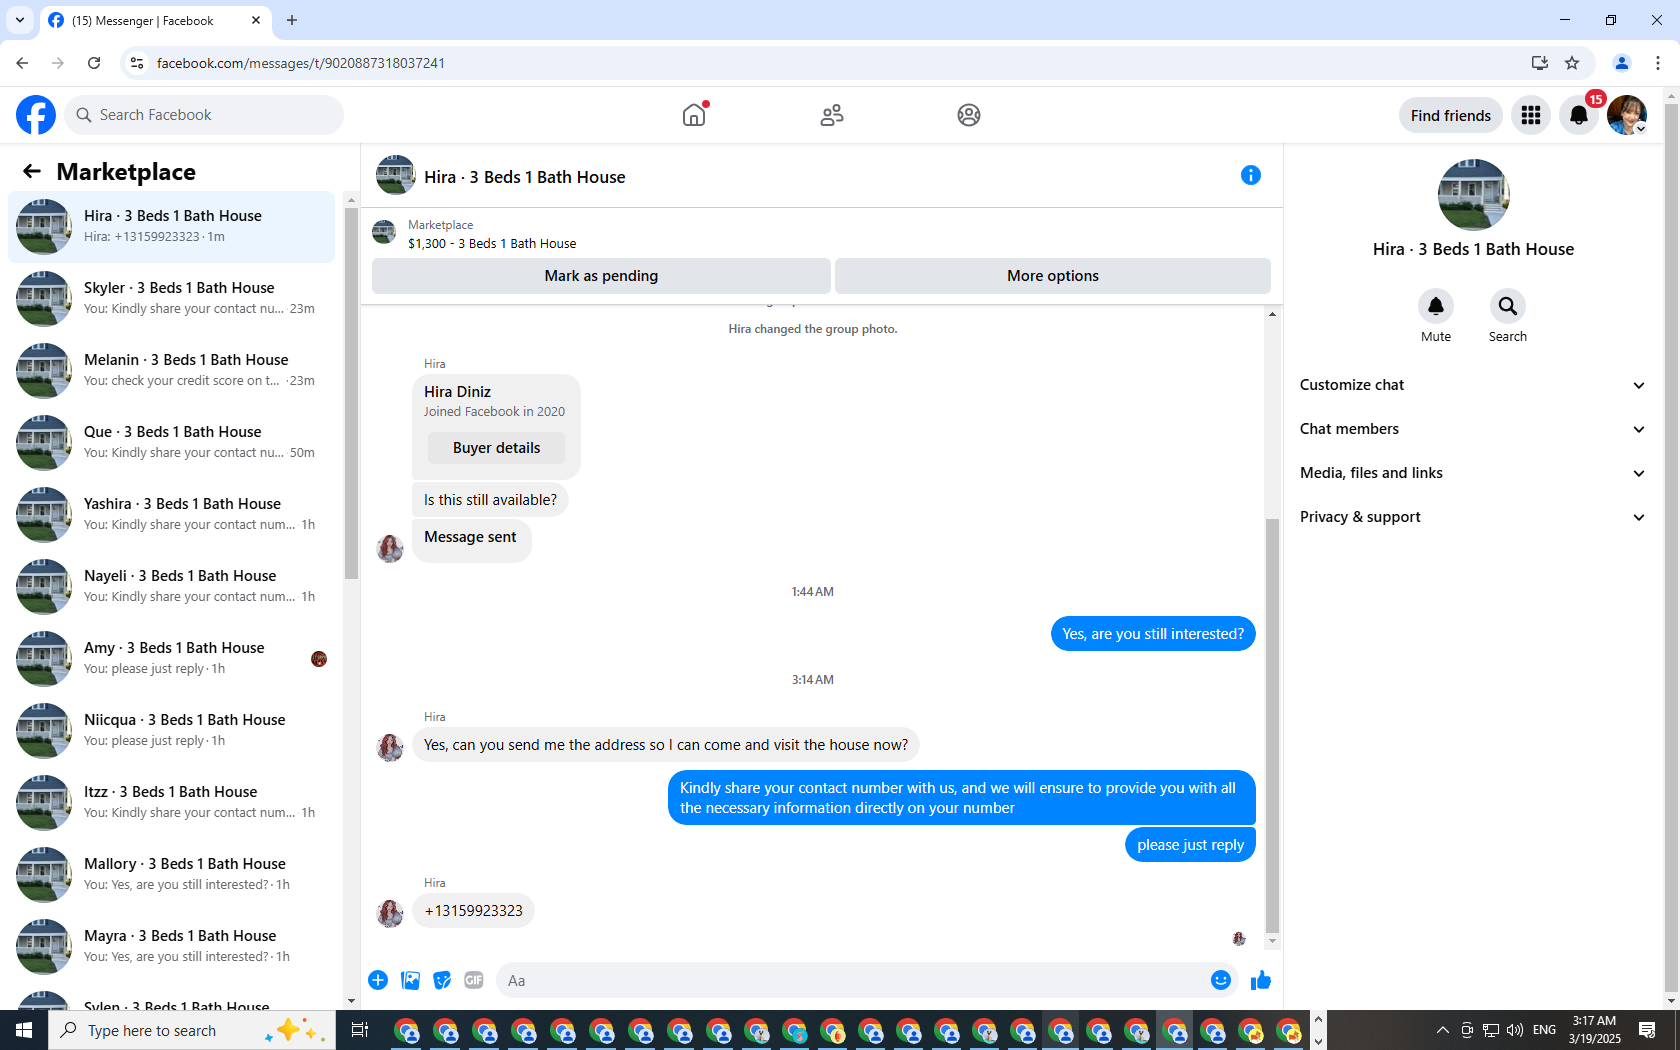
Task: Click the 'Is this still available?' message
Action: tap(490, 500)
